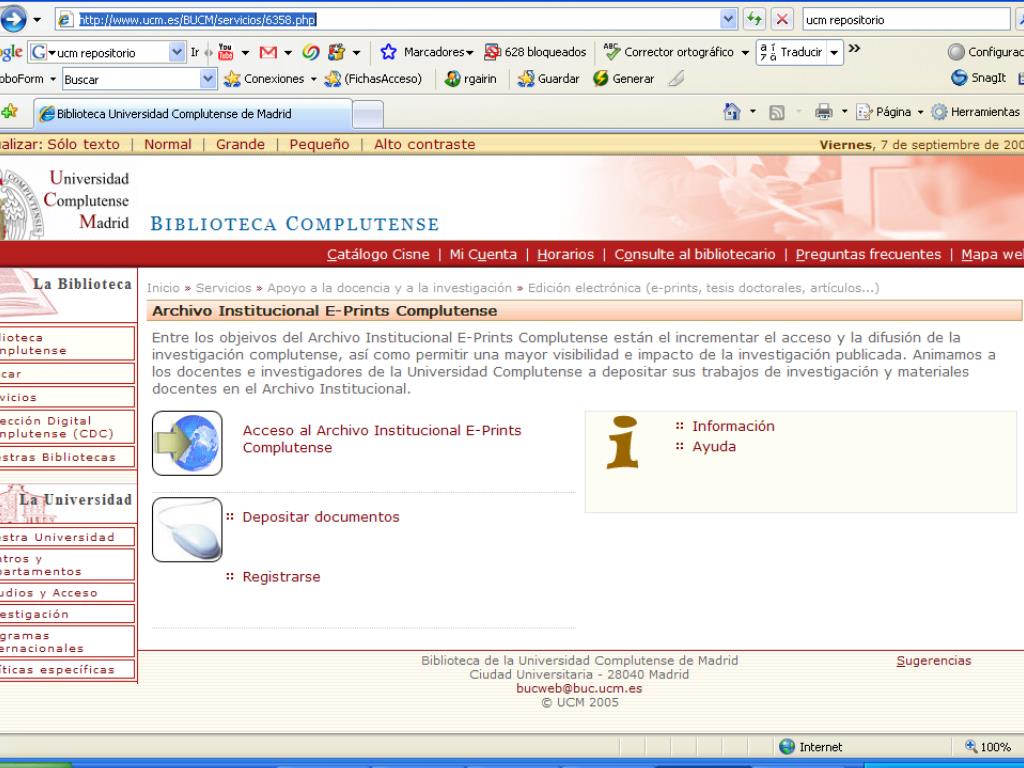
Task: Click Corrector ortográfico spell check icon
Action: (612, 52)
